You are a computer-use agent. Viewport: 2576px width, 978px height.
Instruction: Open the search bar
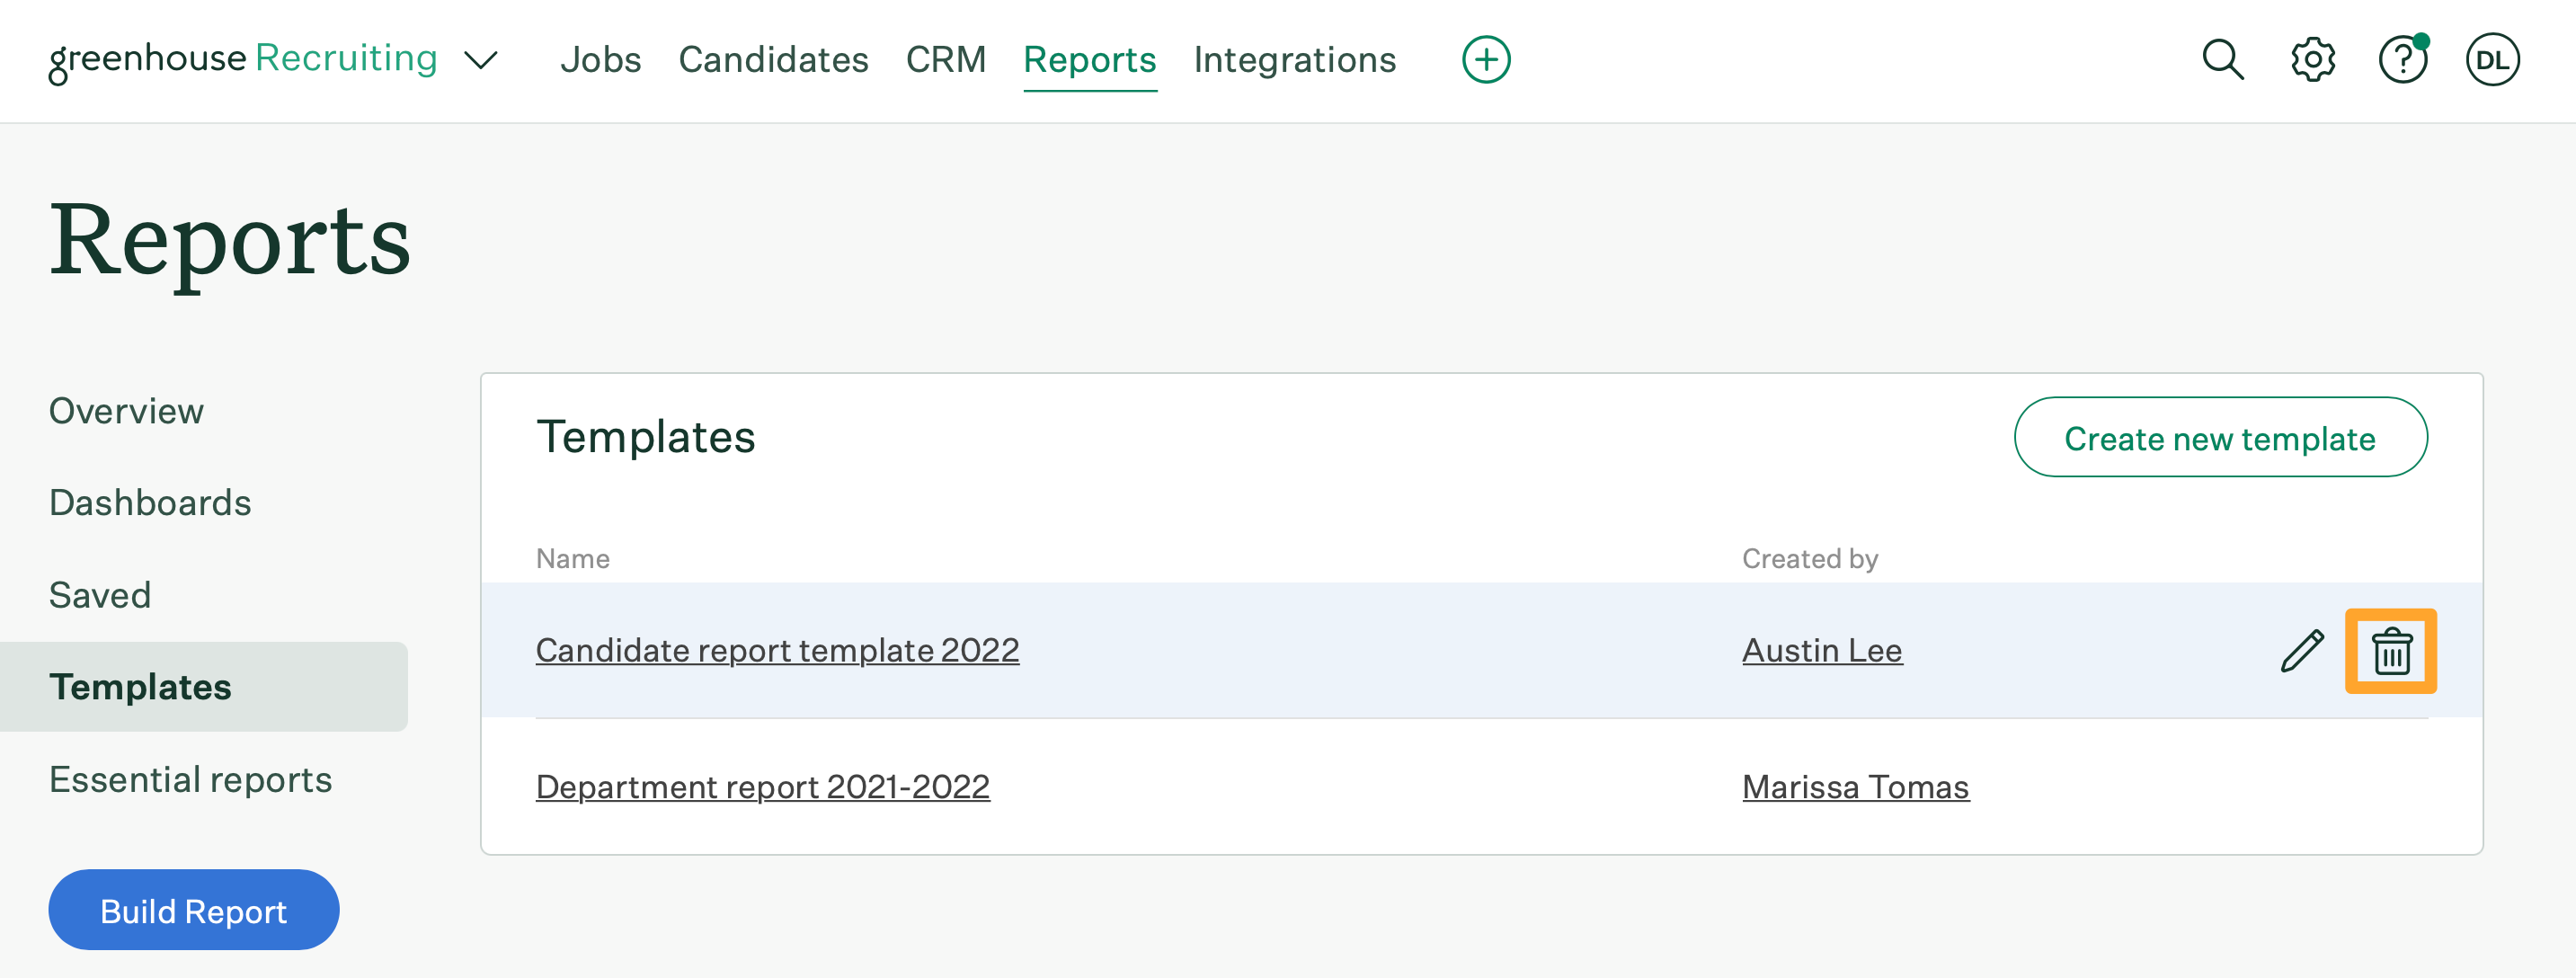coord(2221,59)
